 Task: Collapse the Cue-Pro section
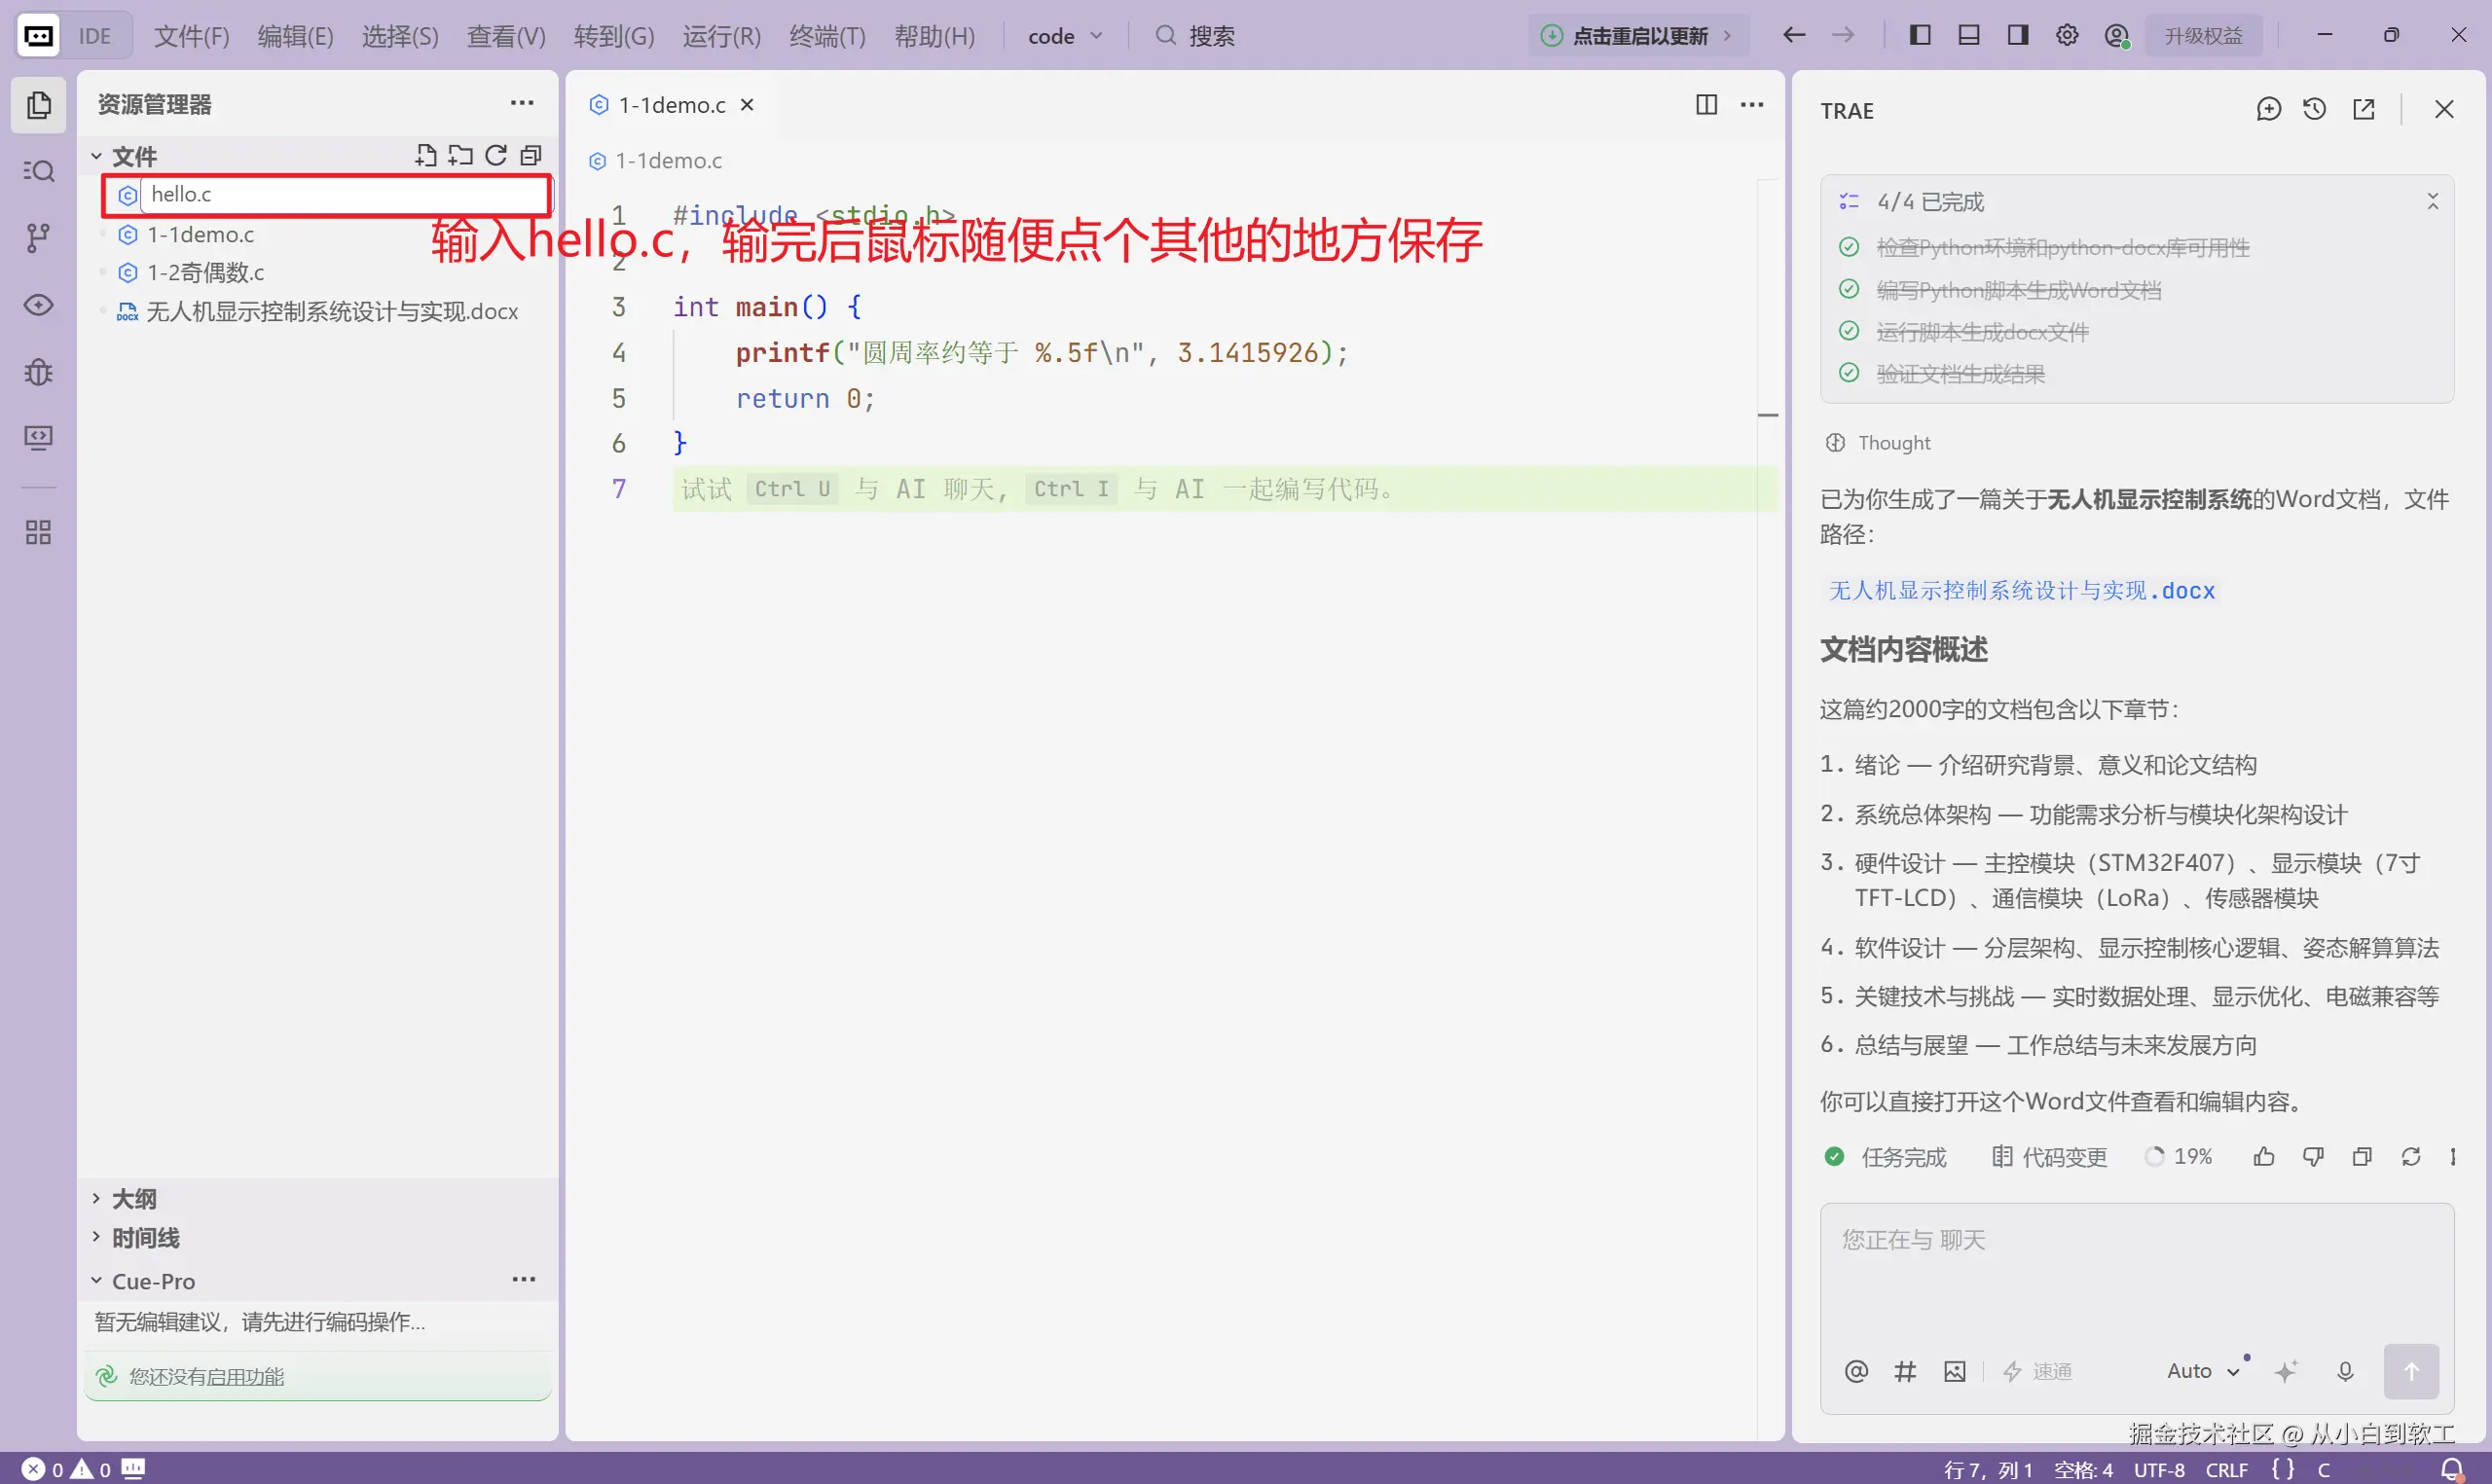(x=96, y=1280)
